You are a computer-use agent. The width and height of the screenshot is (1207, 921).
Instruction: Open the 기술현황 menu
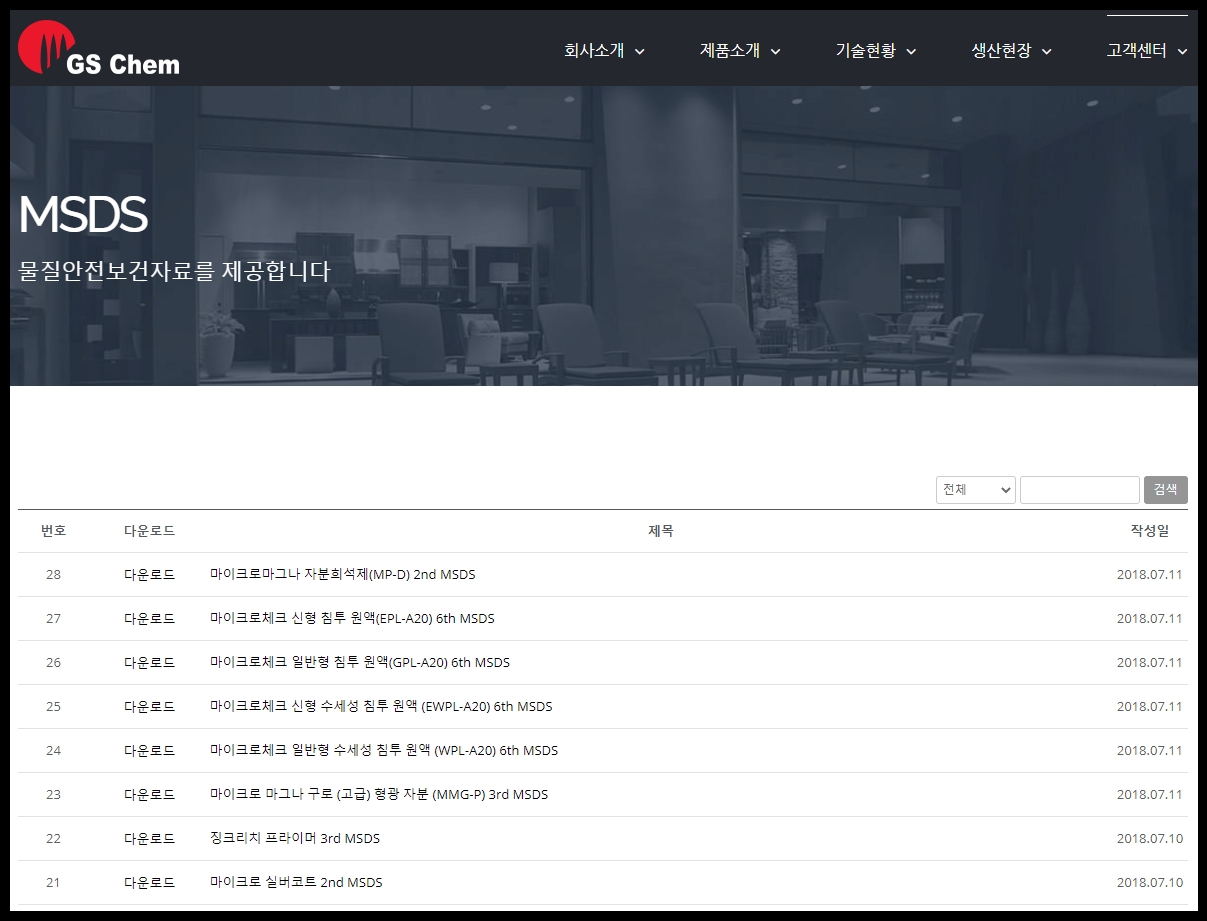point(876,51)
